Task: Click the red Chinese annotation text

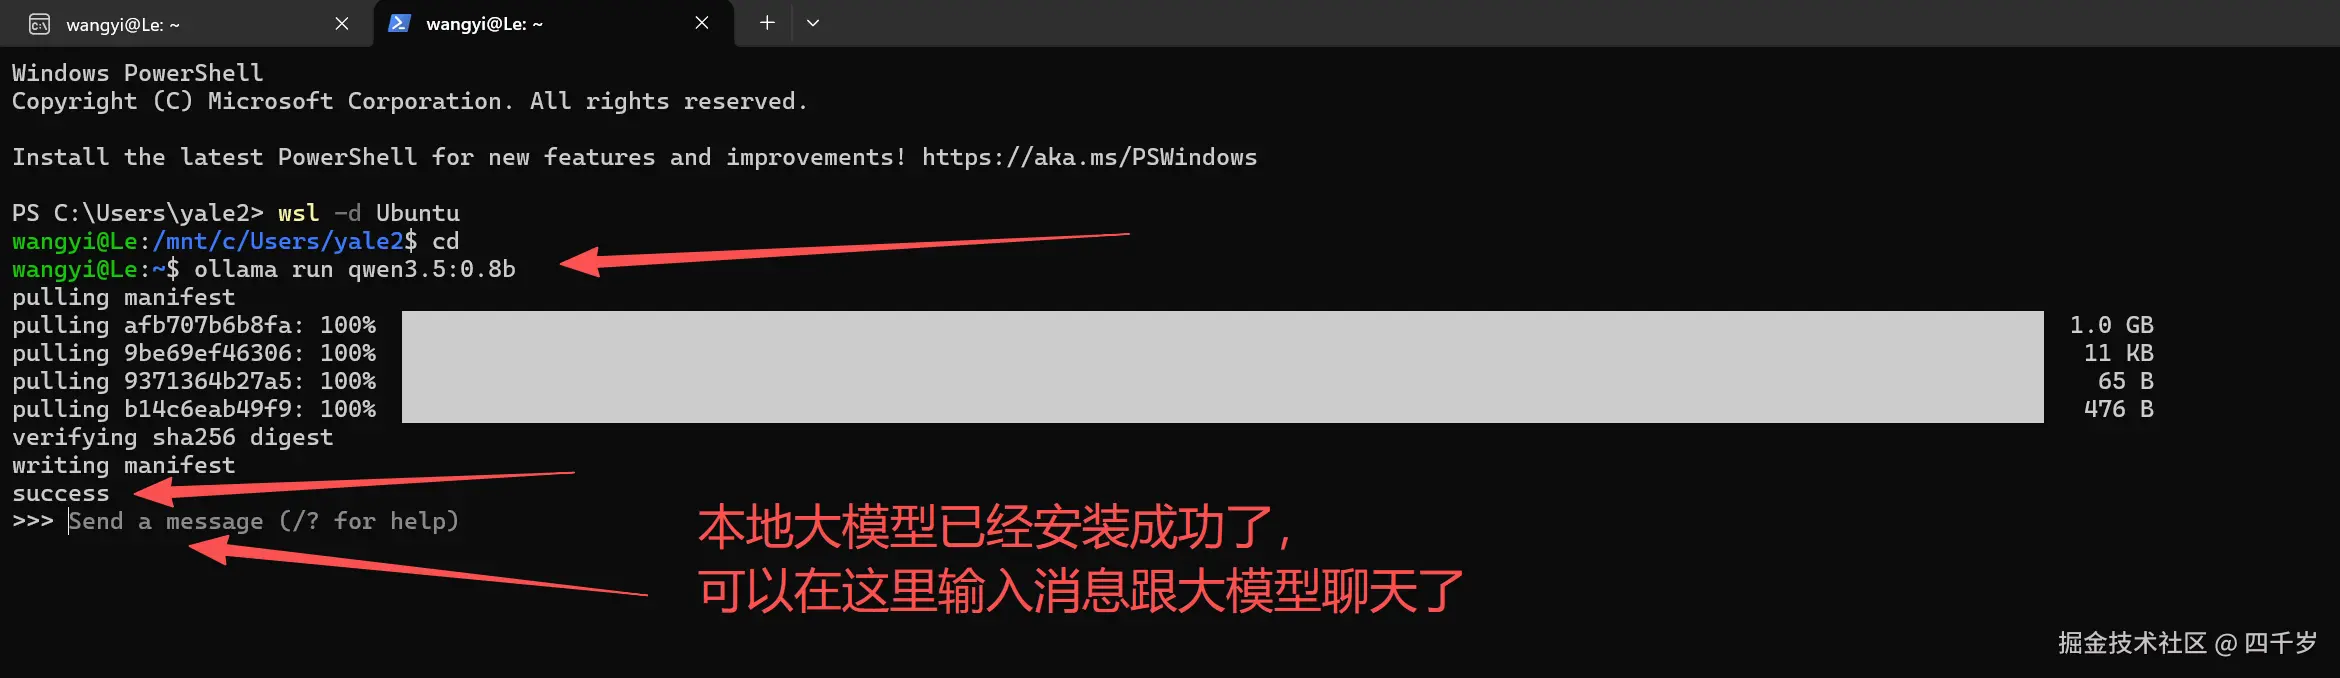Action: click(x=1080, y=559)
